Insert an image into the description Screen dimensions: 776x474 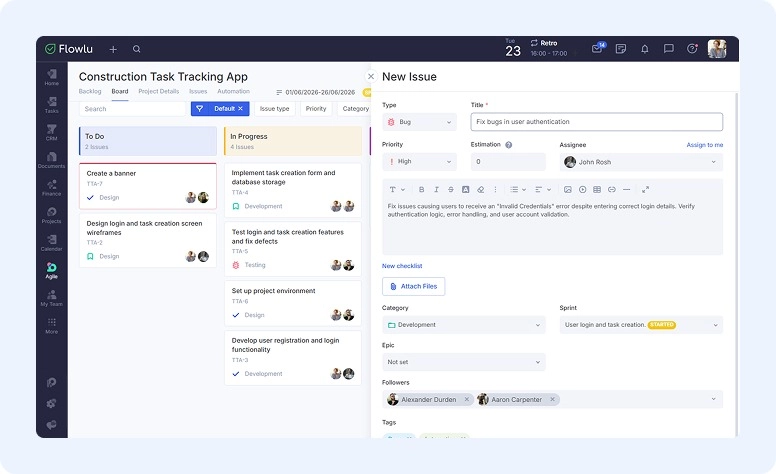coord(568,190)
